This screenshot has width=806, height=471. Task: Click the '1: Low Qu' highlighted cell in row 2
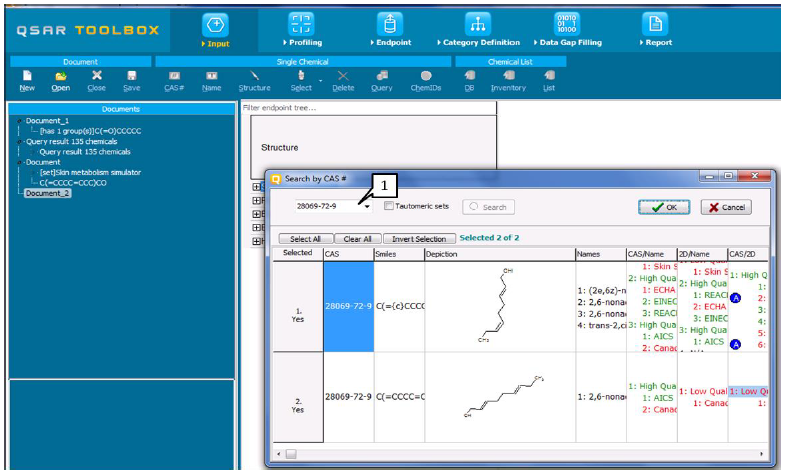[x=748, y=391]
